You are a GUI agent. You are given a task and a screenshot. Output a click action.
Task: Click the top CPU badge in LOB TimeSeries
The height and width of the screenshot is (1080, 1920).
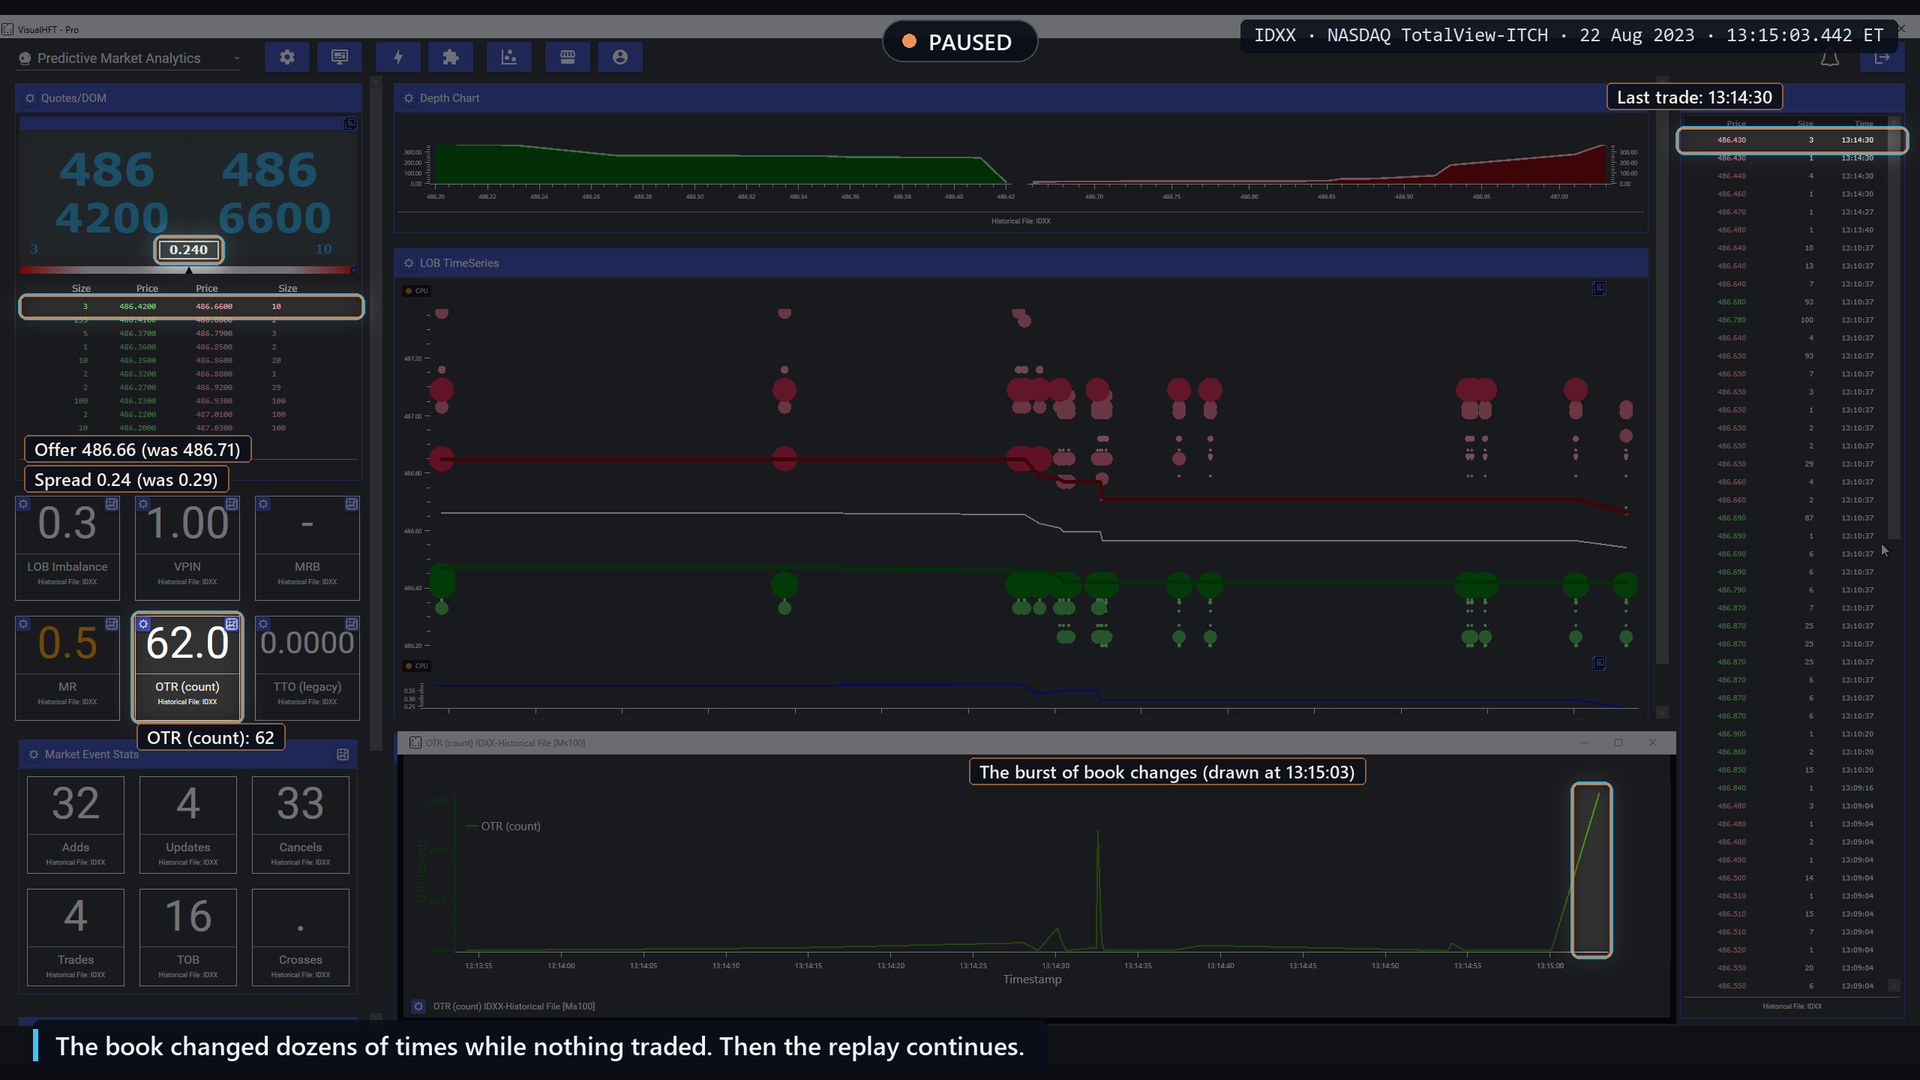click(x=417, y=291)
